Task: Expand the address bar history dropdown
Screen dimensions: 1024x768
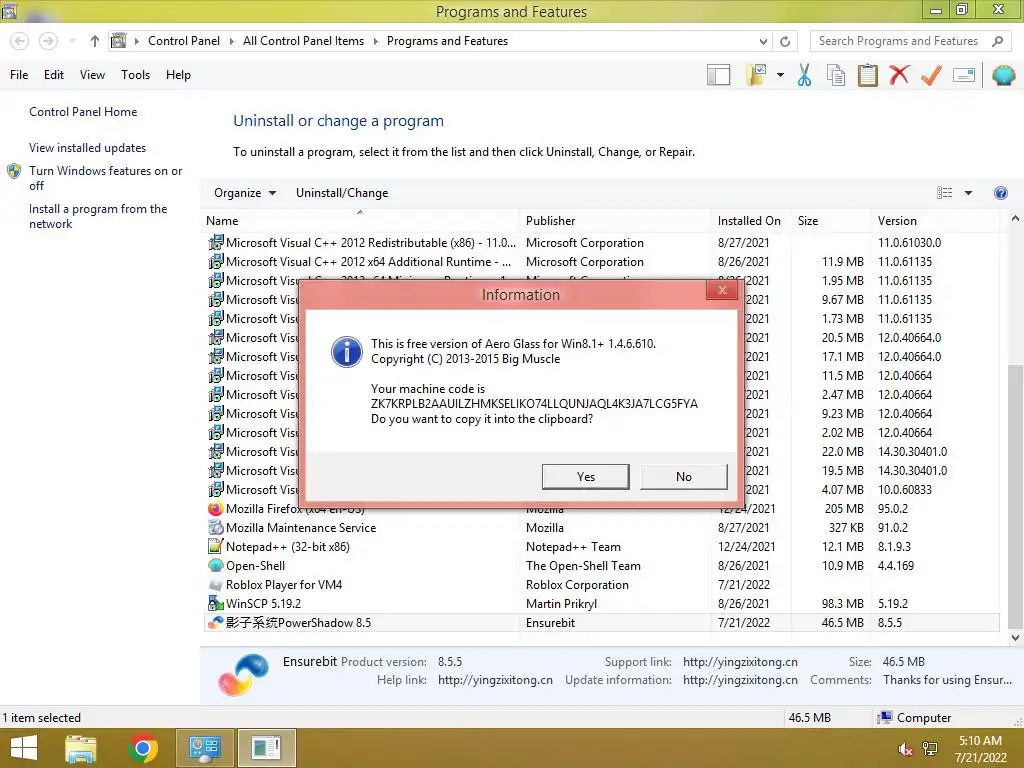Action: point(763,41)
